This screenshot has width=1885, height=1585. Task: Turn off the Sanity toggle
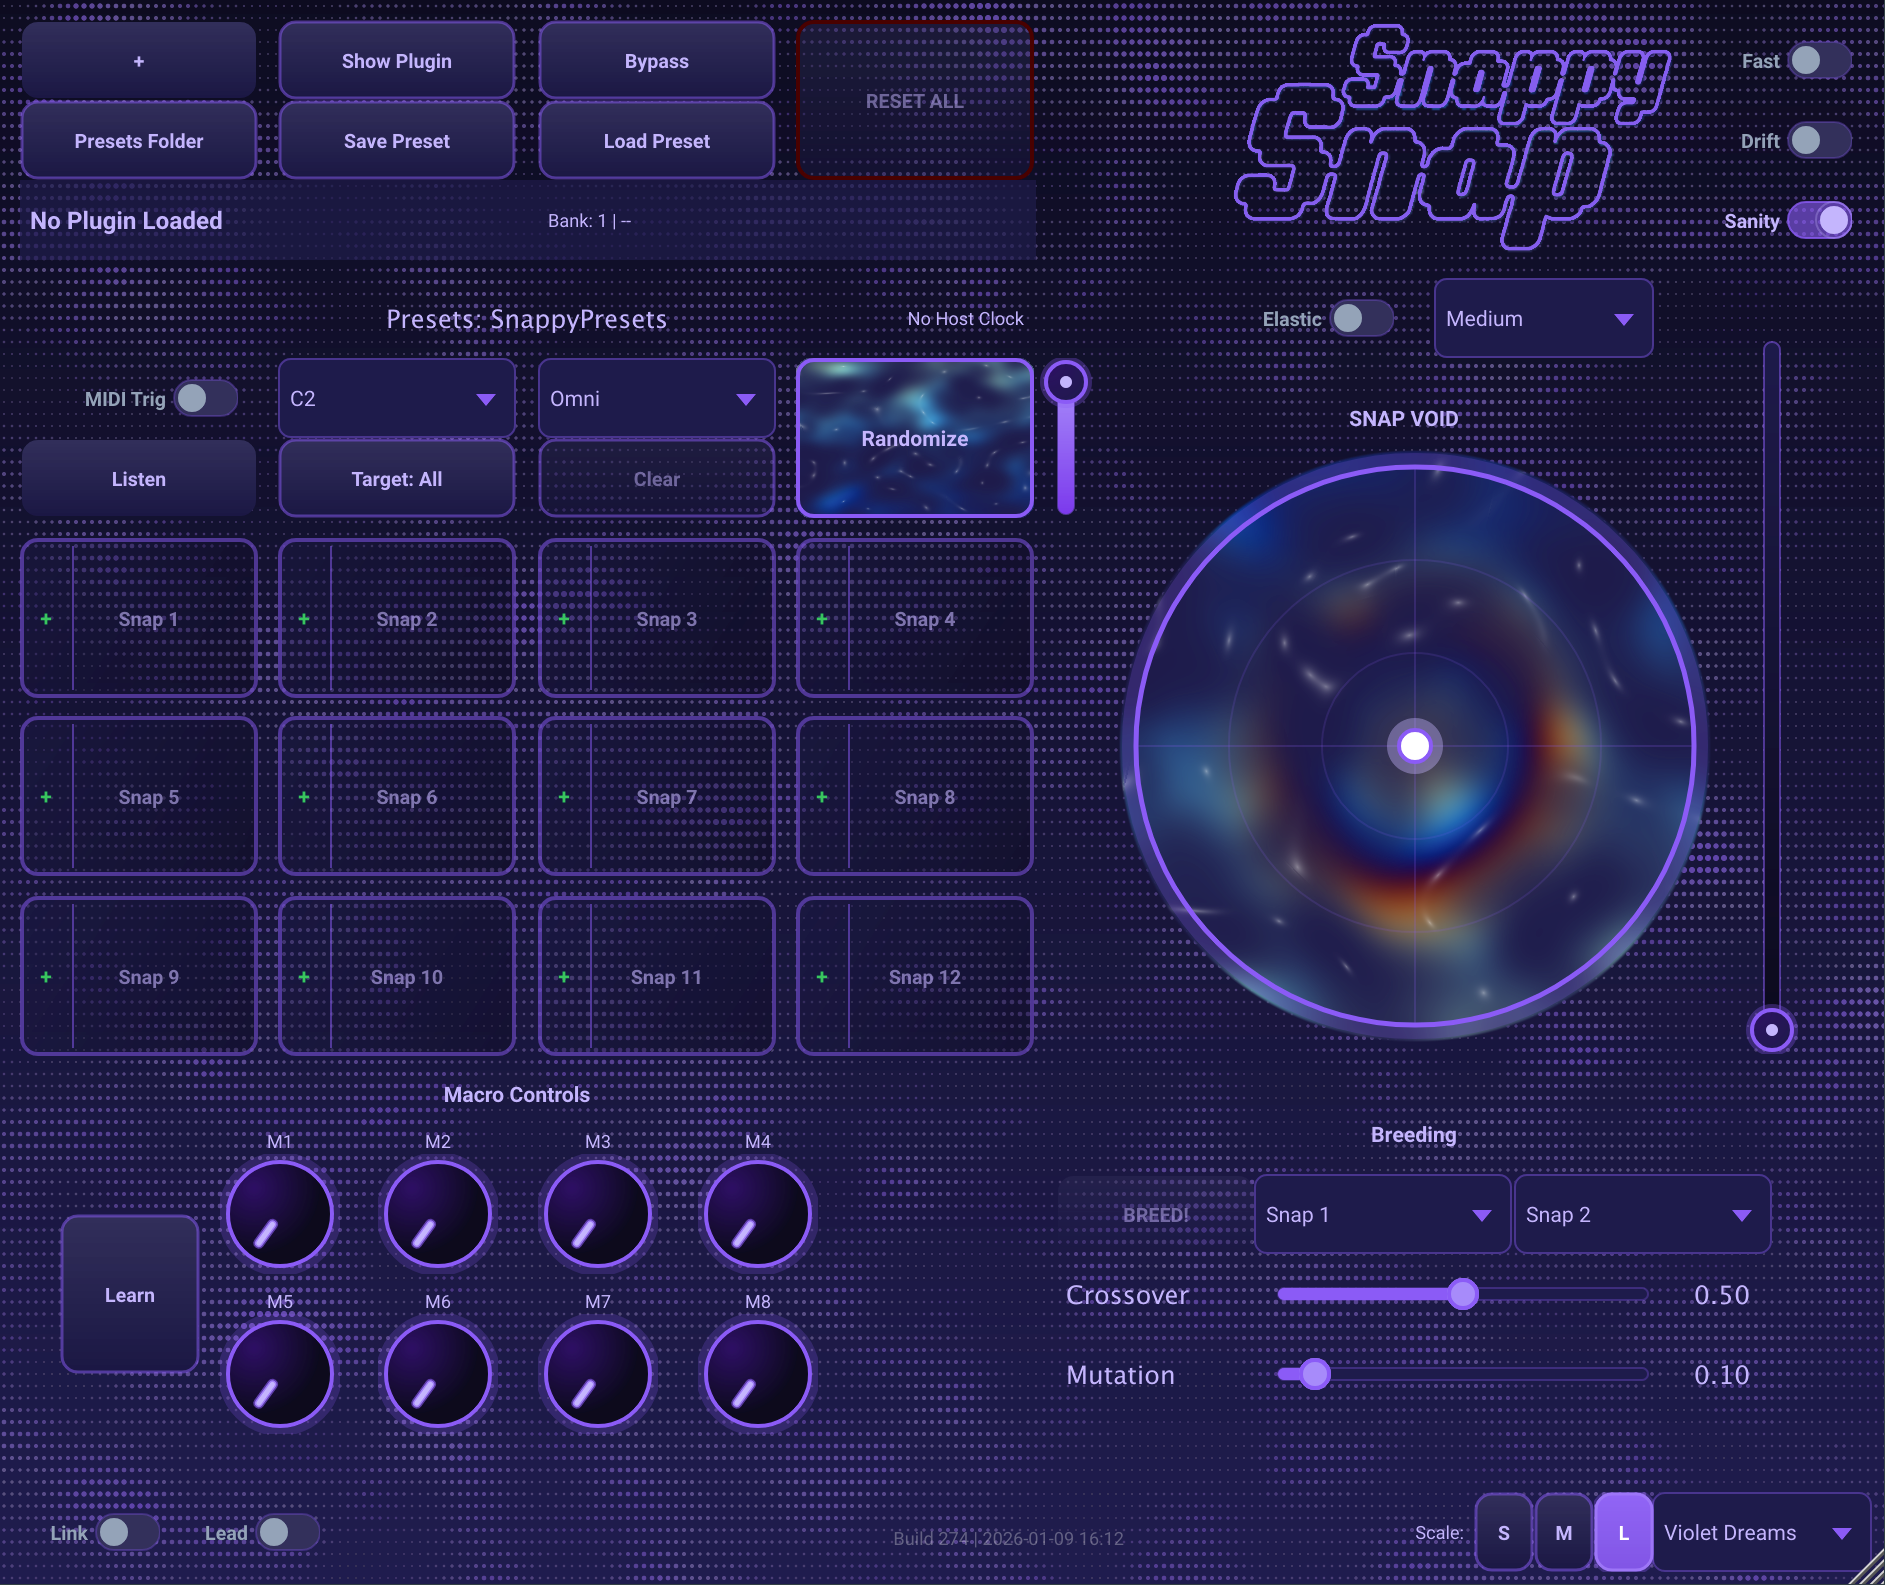point(1818,220)
